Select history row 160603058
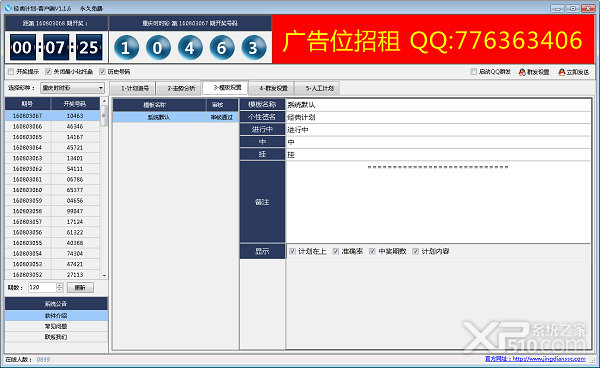 tap(52, 211)
